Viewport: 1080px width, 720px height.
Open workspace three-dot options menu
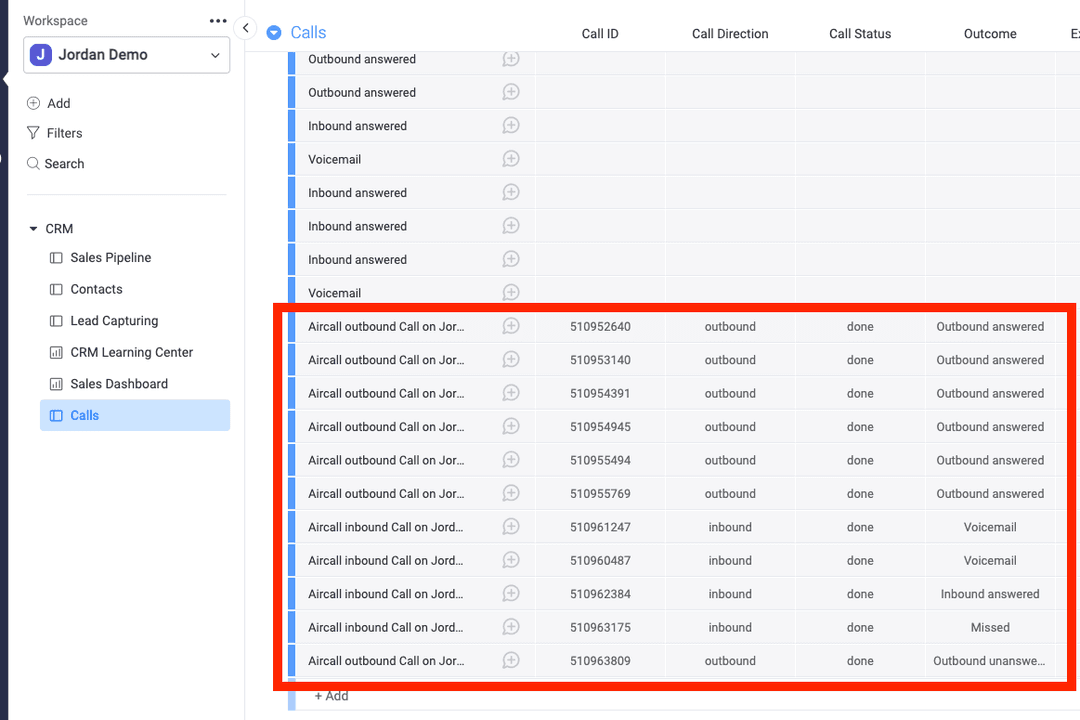tap(218, 21)
